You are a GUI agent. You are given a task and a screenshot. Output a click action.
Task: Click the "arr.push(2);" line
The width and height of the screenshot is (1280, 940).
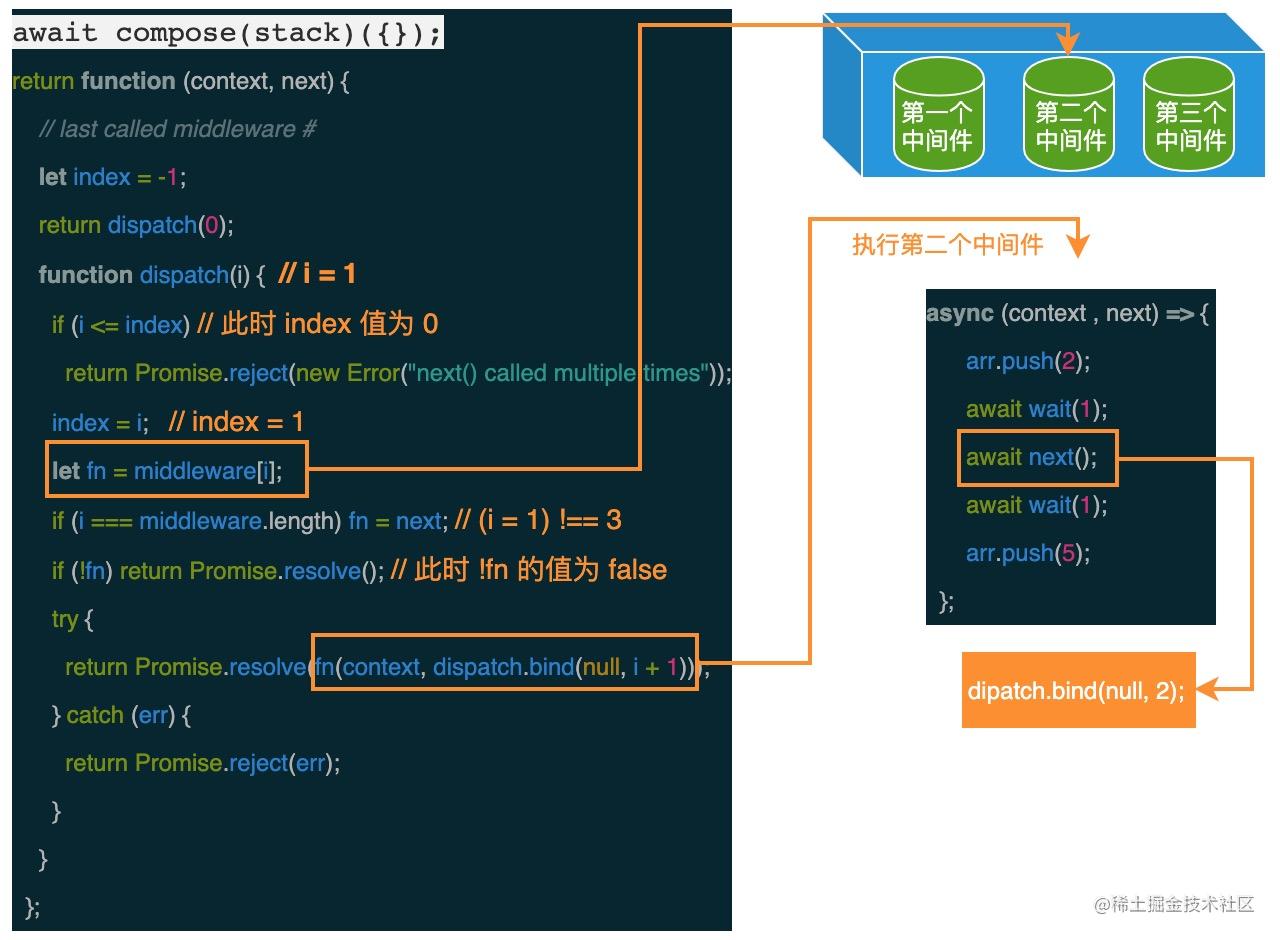coord(1028,361)
